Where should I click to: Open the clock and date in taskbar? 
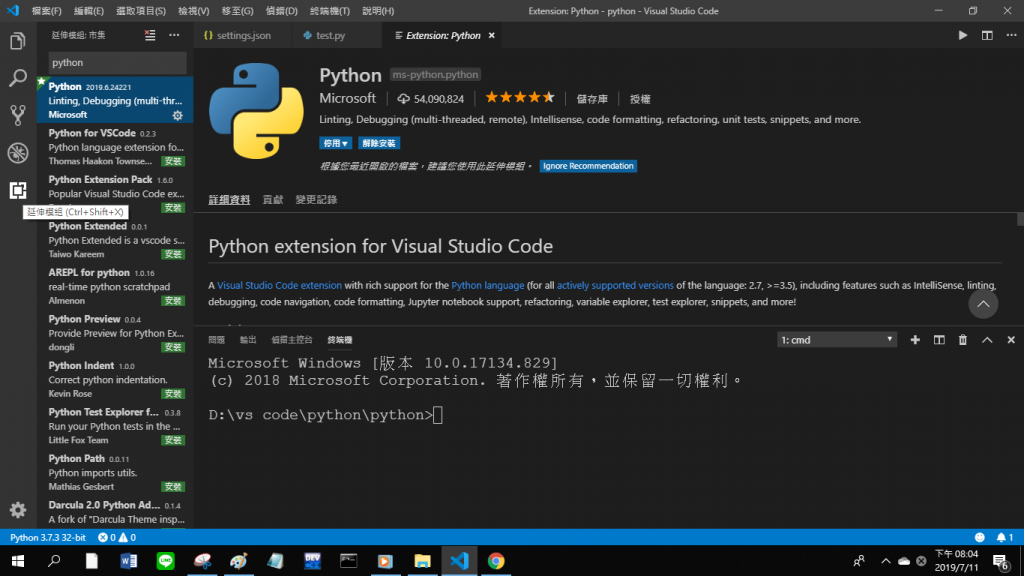pos(956,561)
